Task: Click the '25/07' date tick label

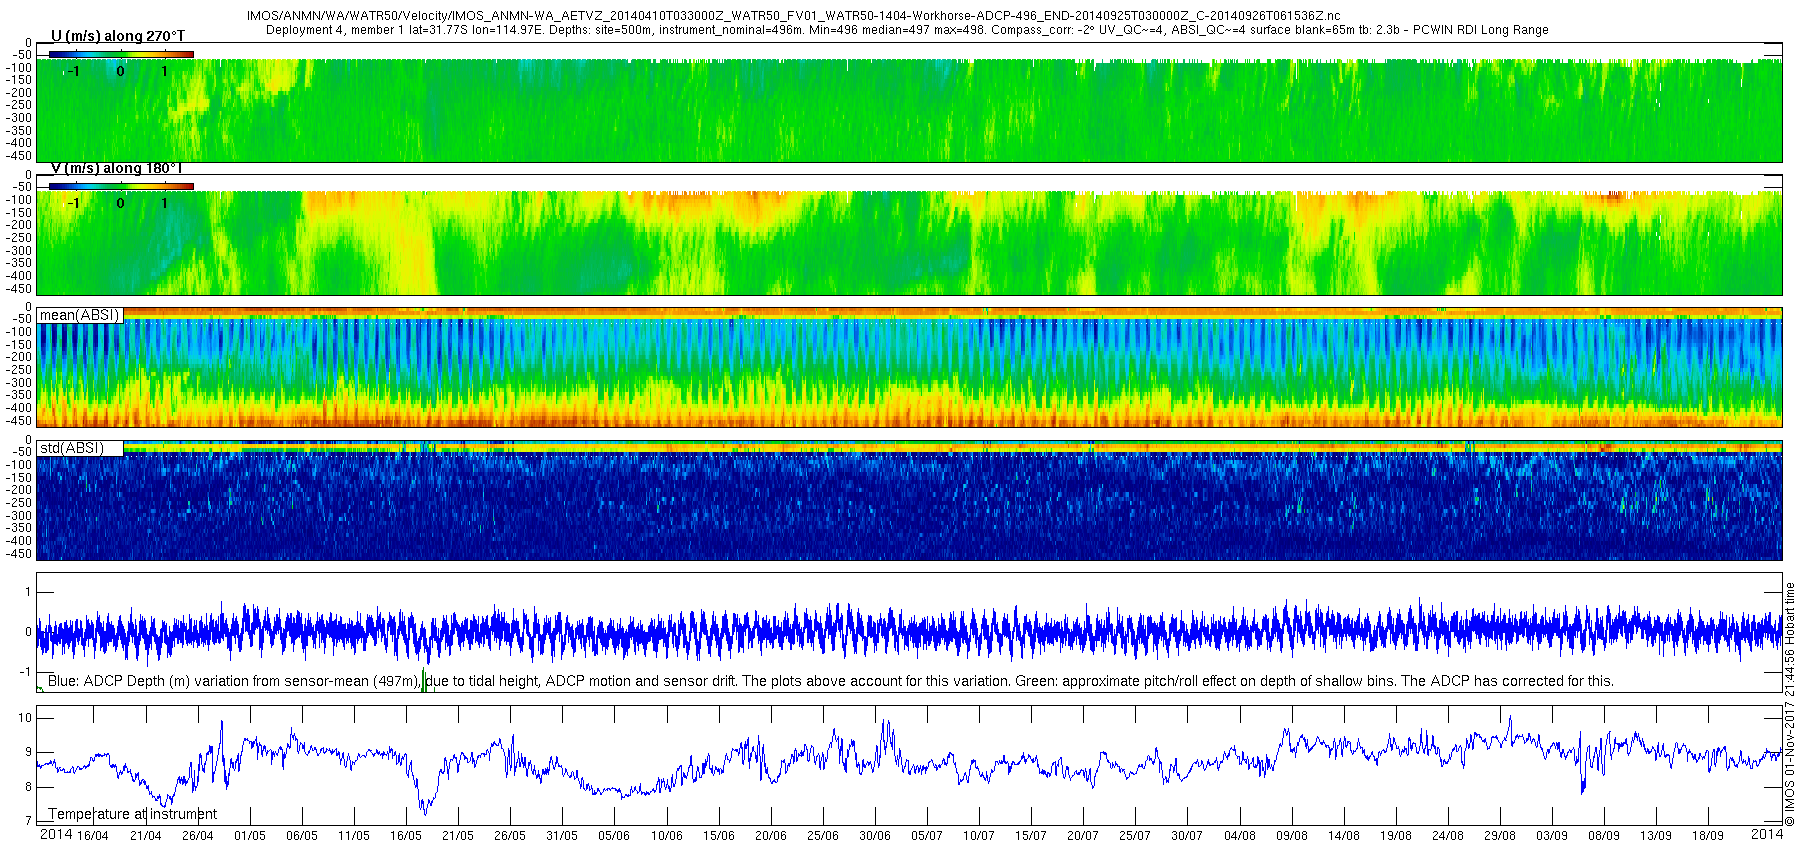Action: coord(1135,836)
